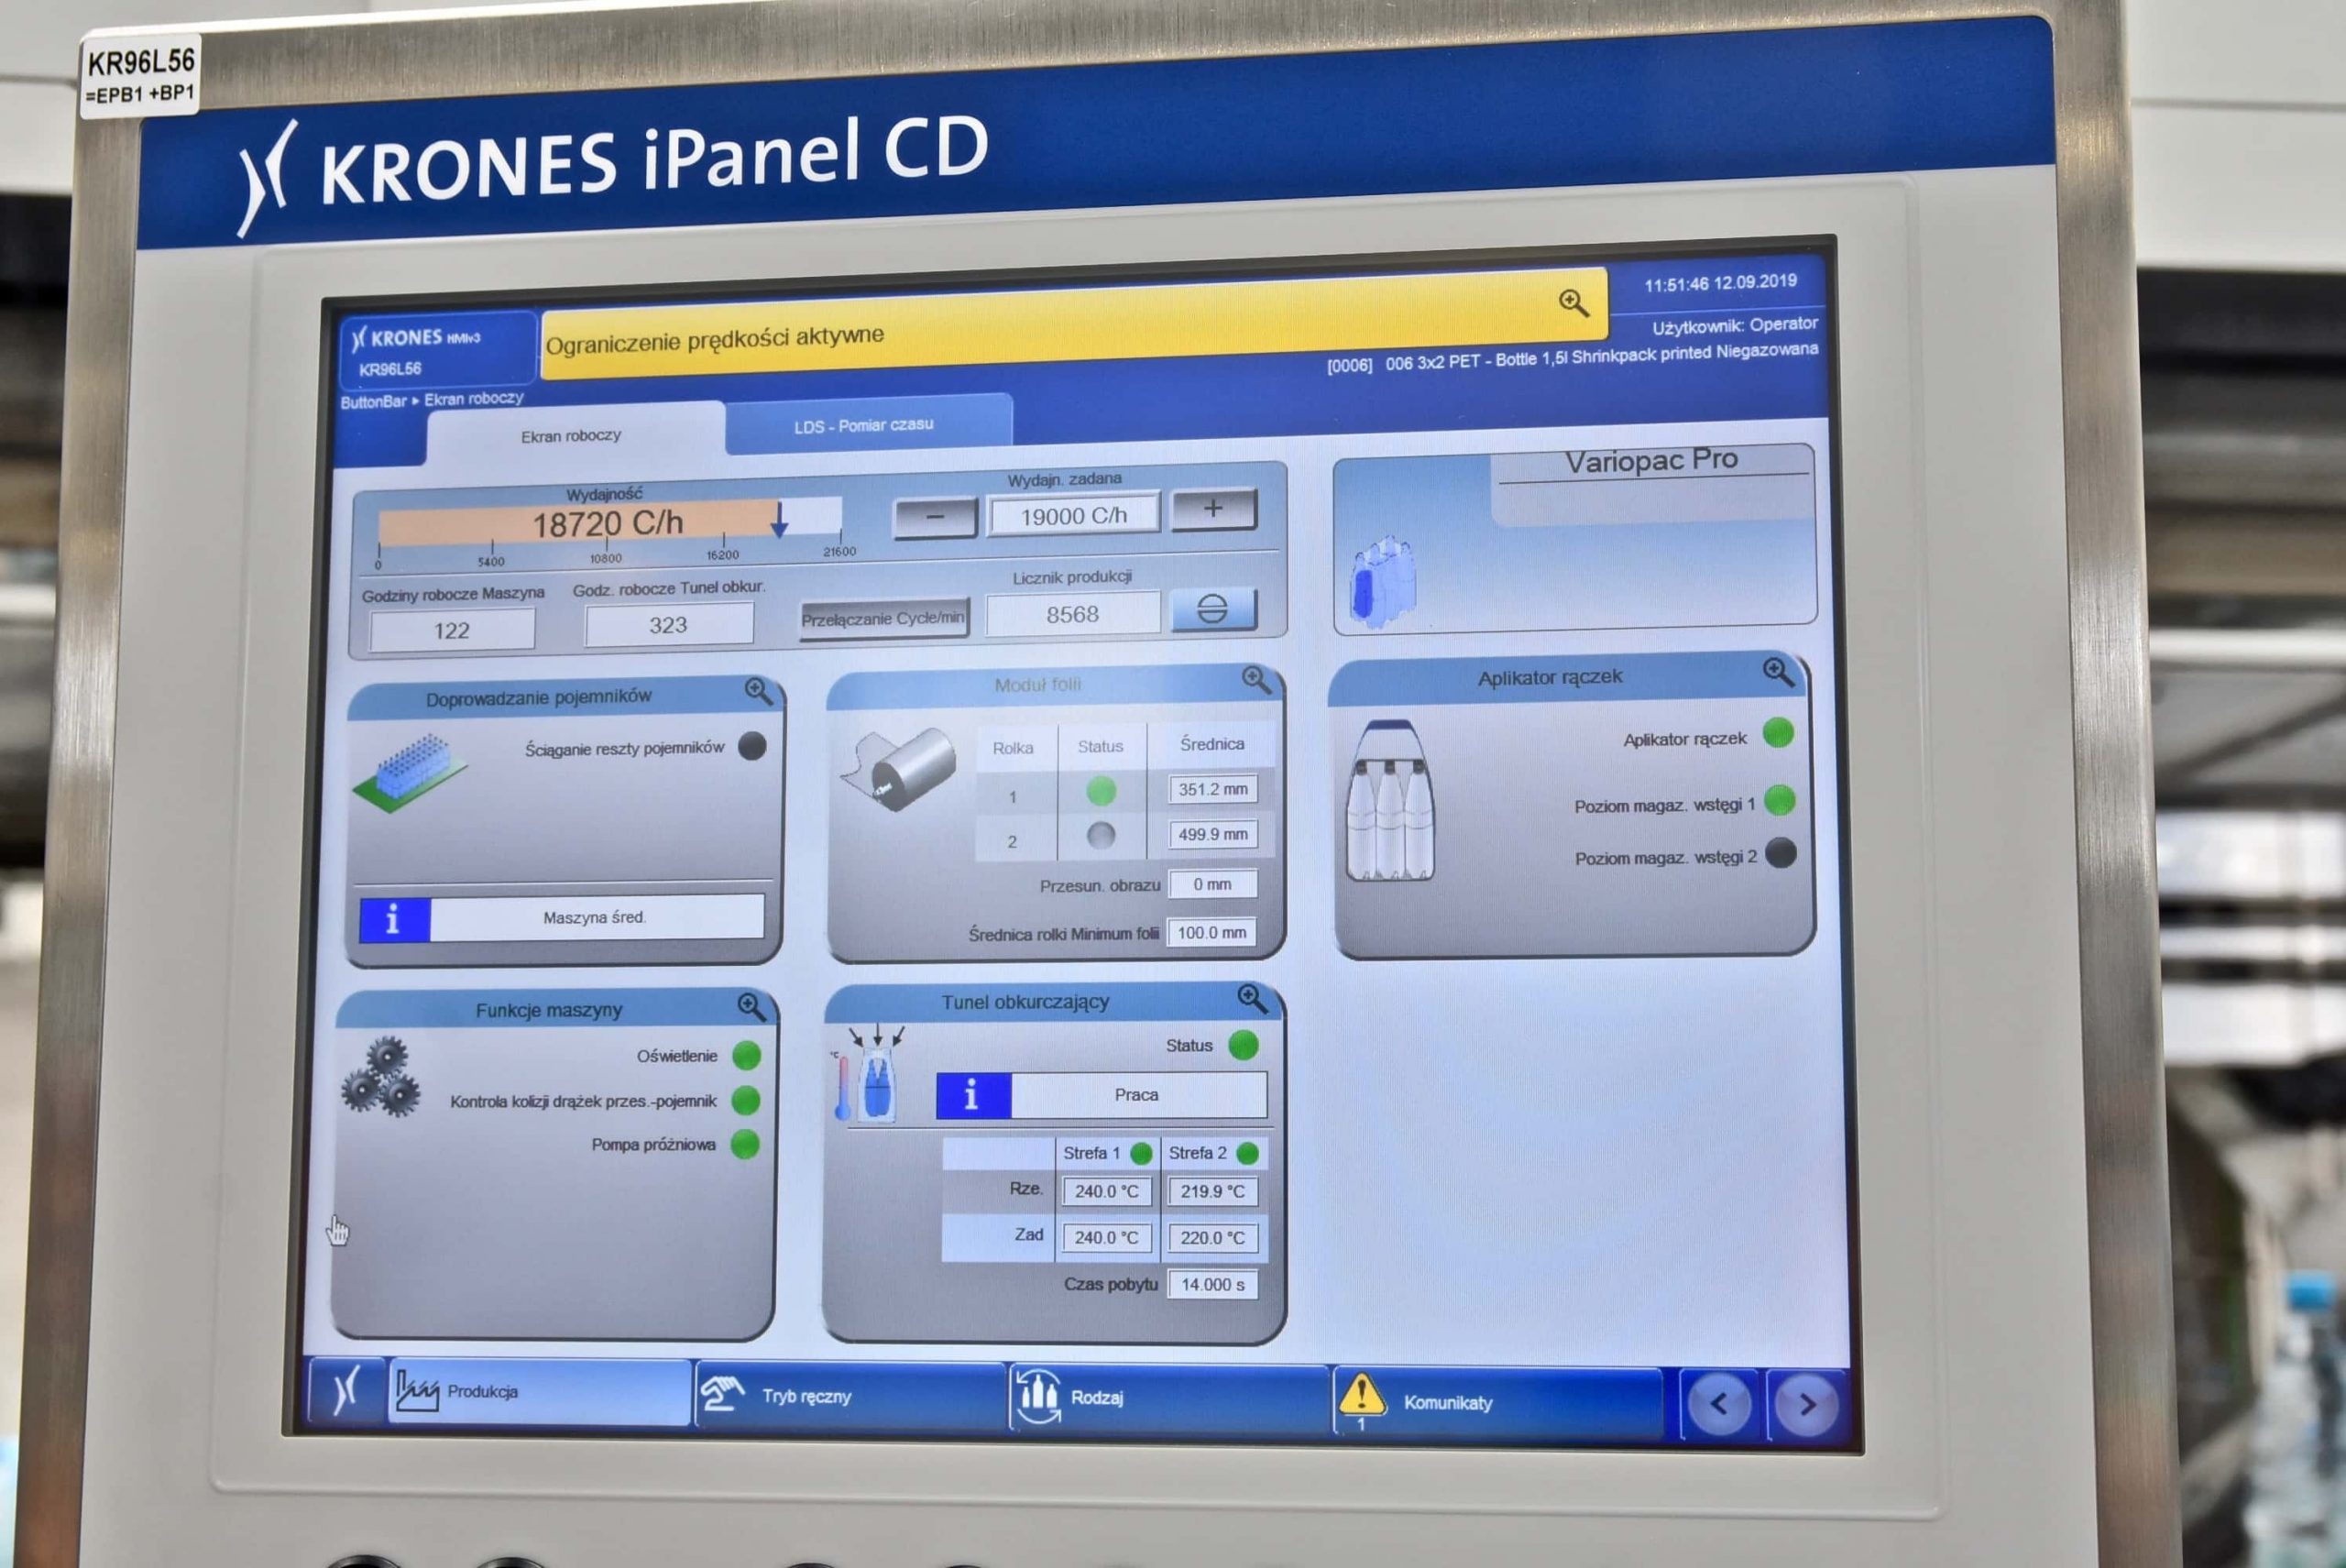Open Tryb ręczny manual mode
This screenshot has height=1568, width=2346.
tap(850, 1394)
